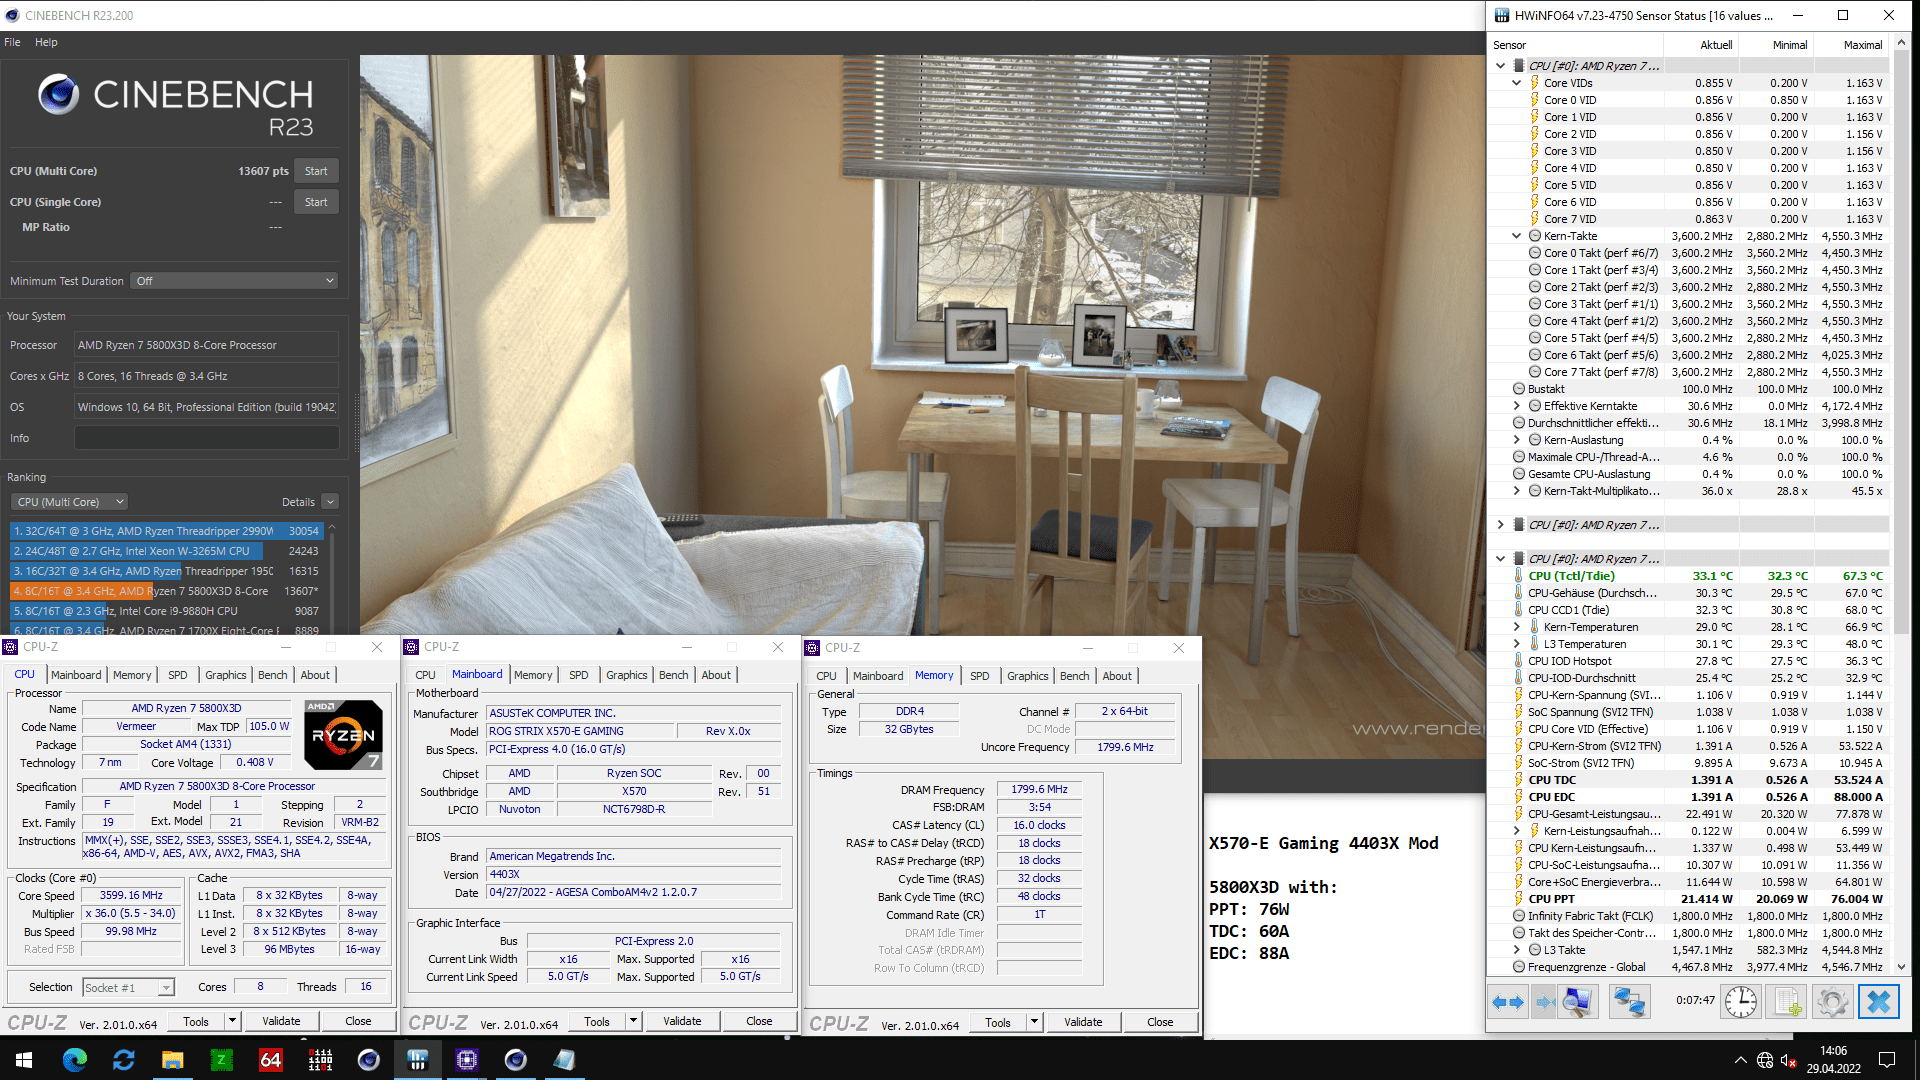Reset sensor timer with clock icon
Screen dimensions: 1920x1080
tap(1741, 1001)
